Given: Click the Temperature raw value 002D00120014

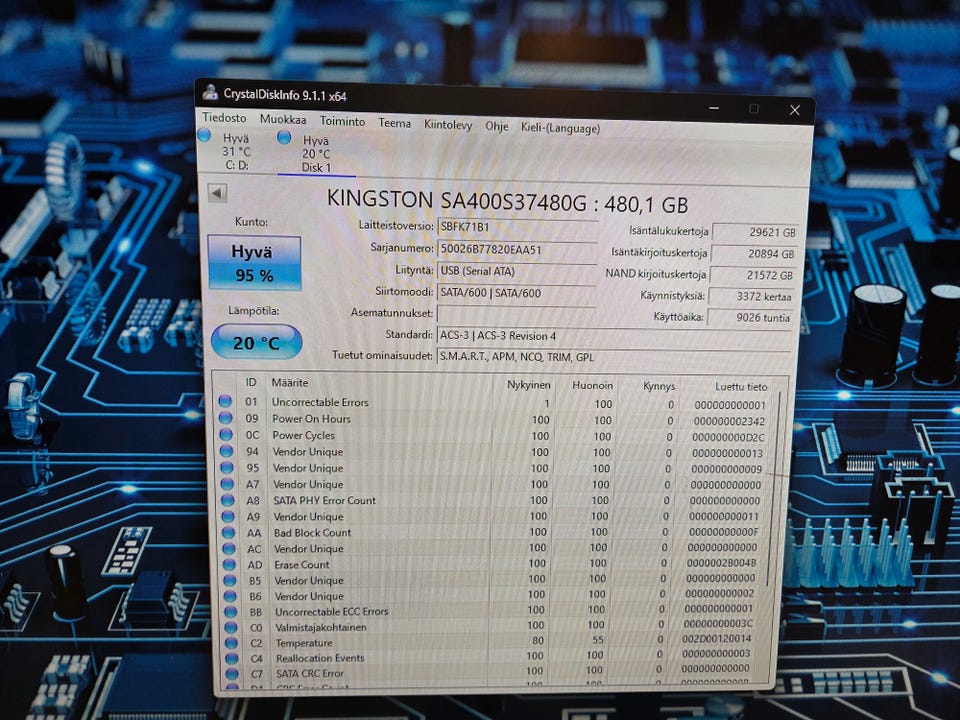Looking at the screenshot, I should [717, 639].
